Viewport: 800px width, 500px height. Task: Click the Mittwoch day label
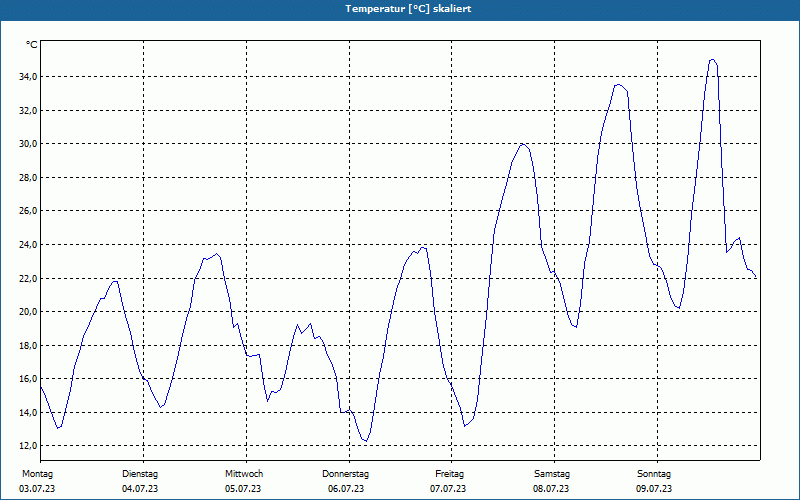coord(244,474)
